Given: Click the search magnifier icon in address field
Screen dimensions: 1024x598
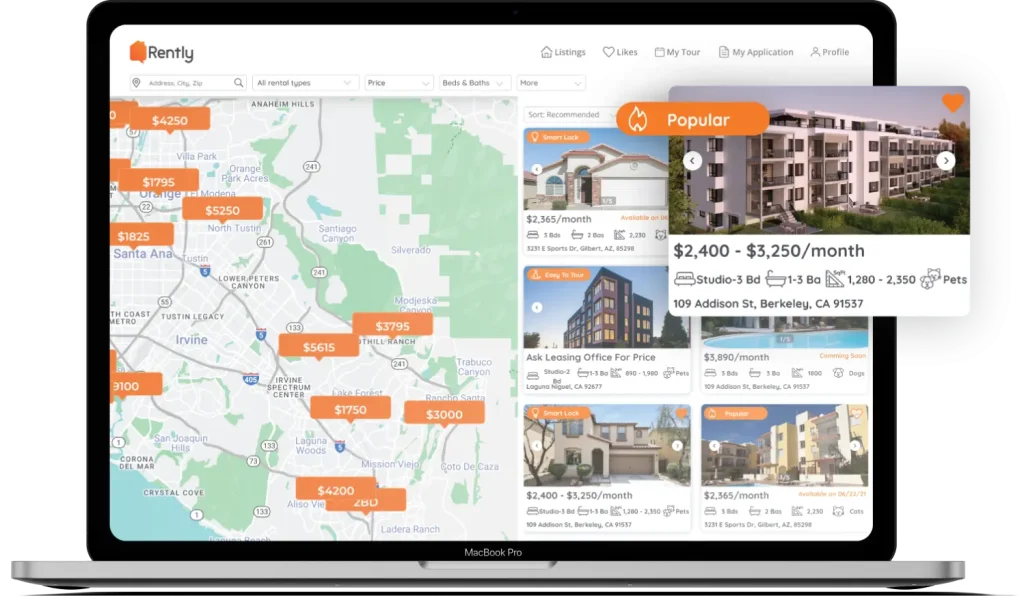Looking at the screenshot, I should click(239, 83).
